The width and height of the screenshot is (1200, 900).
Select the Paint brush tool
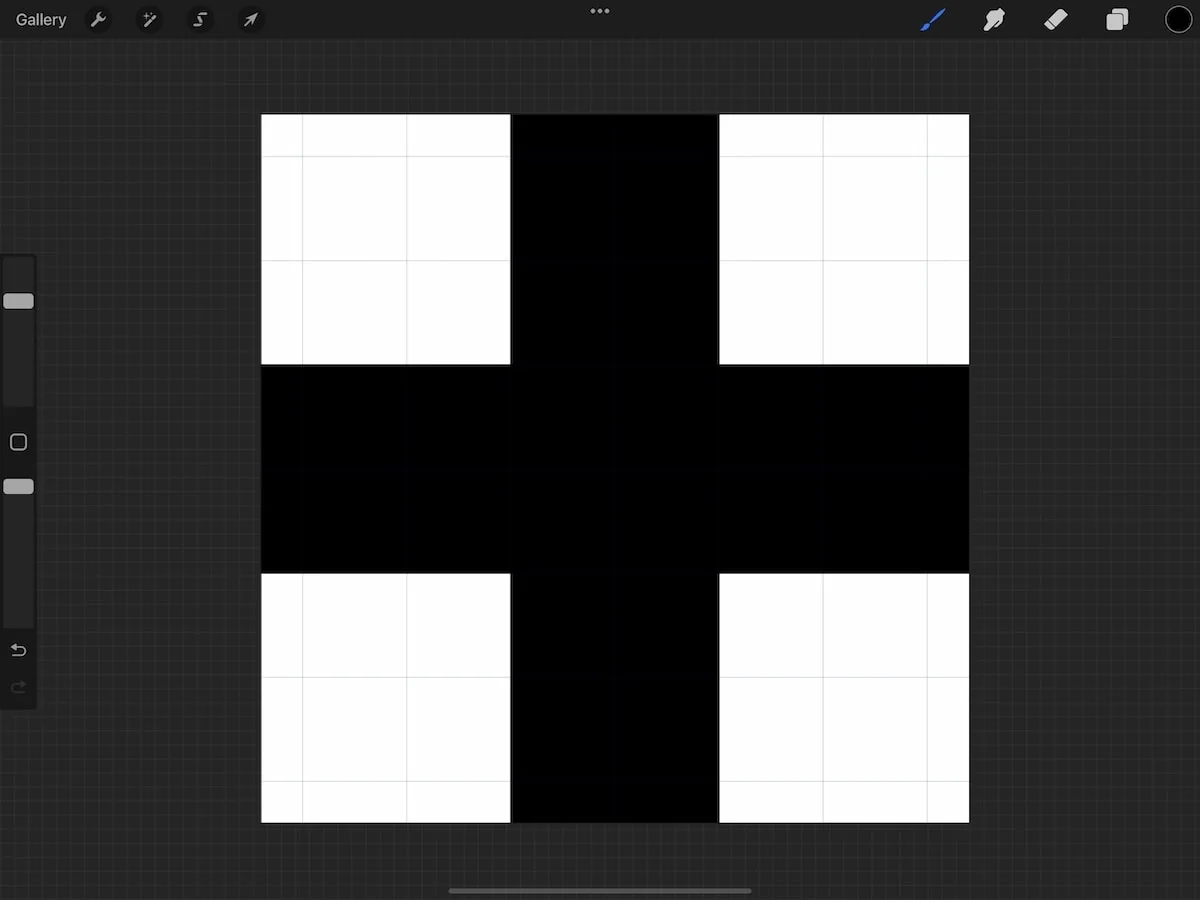pos(933,19)
